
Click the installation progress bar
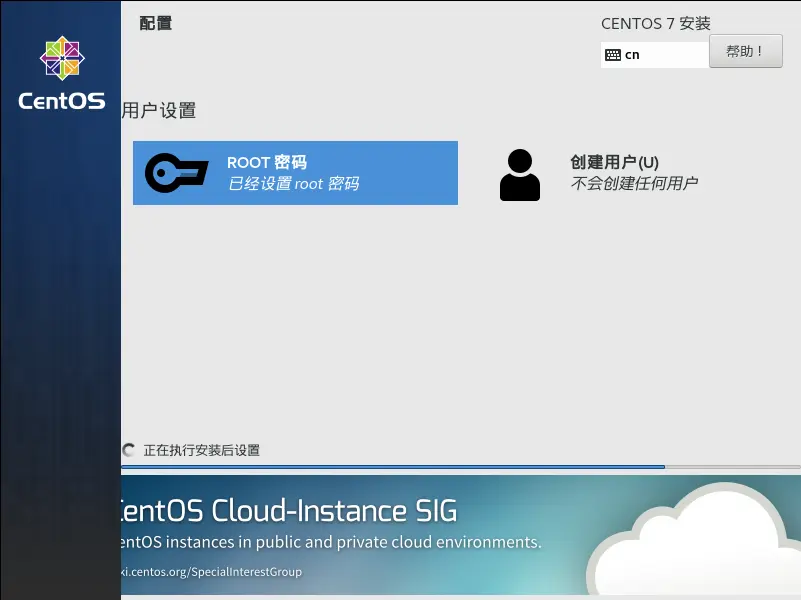coord(461,467)
